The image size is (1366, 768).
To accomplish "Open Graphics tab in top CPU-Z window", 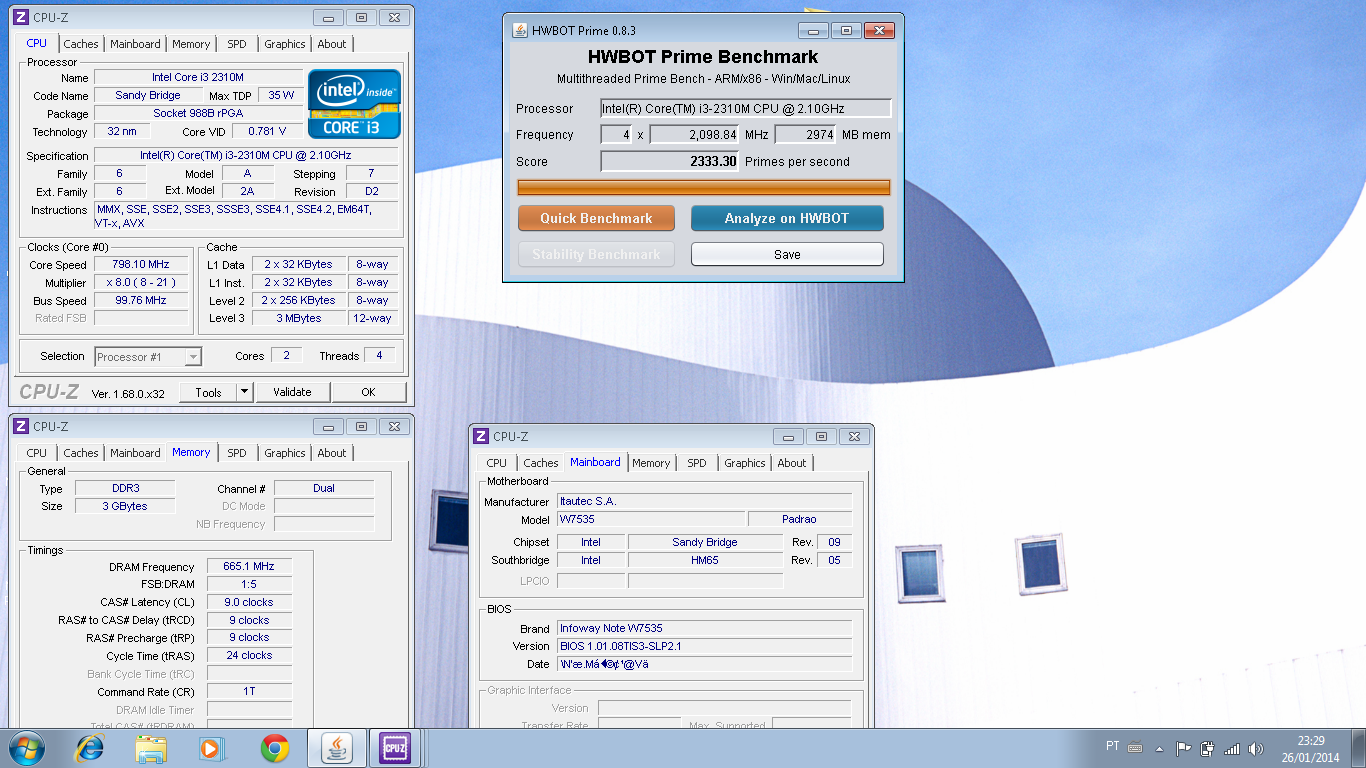I will pyautogui.click(x=285, y=44).
